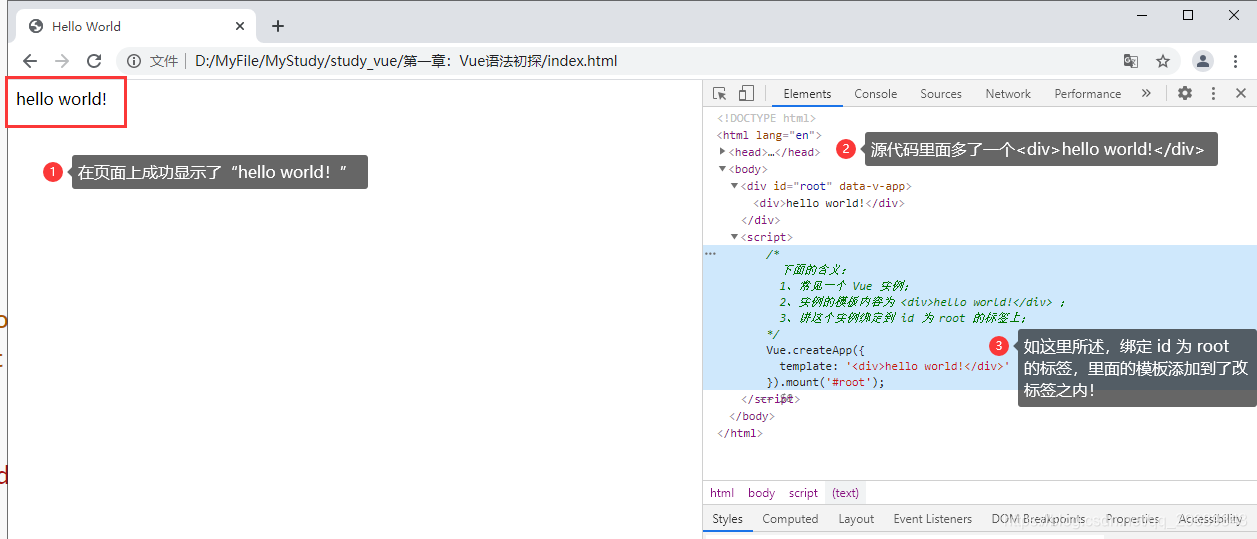Open a new tab with the plus button

(x=278, y=26)
